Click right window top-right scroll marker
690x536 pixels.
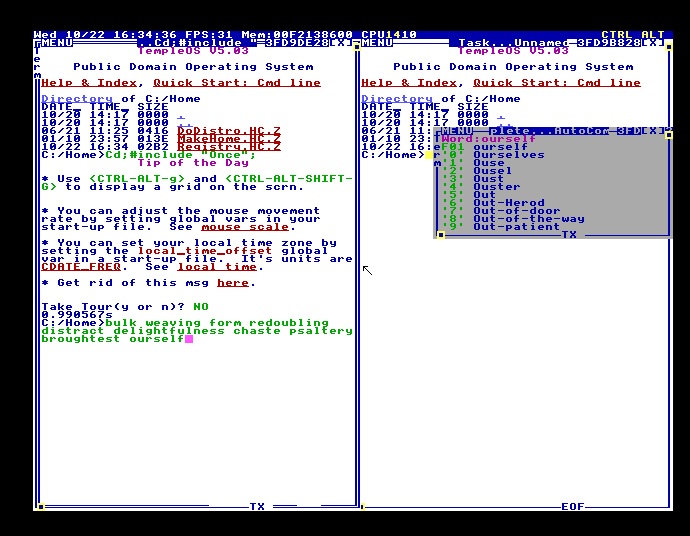(x=669, y=46)
